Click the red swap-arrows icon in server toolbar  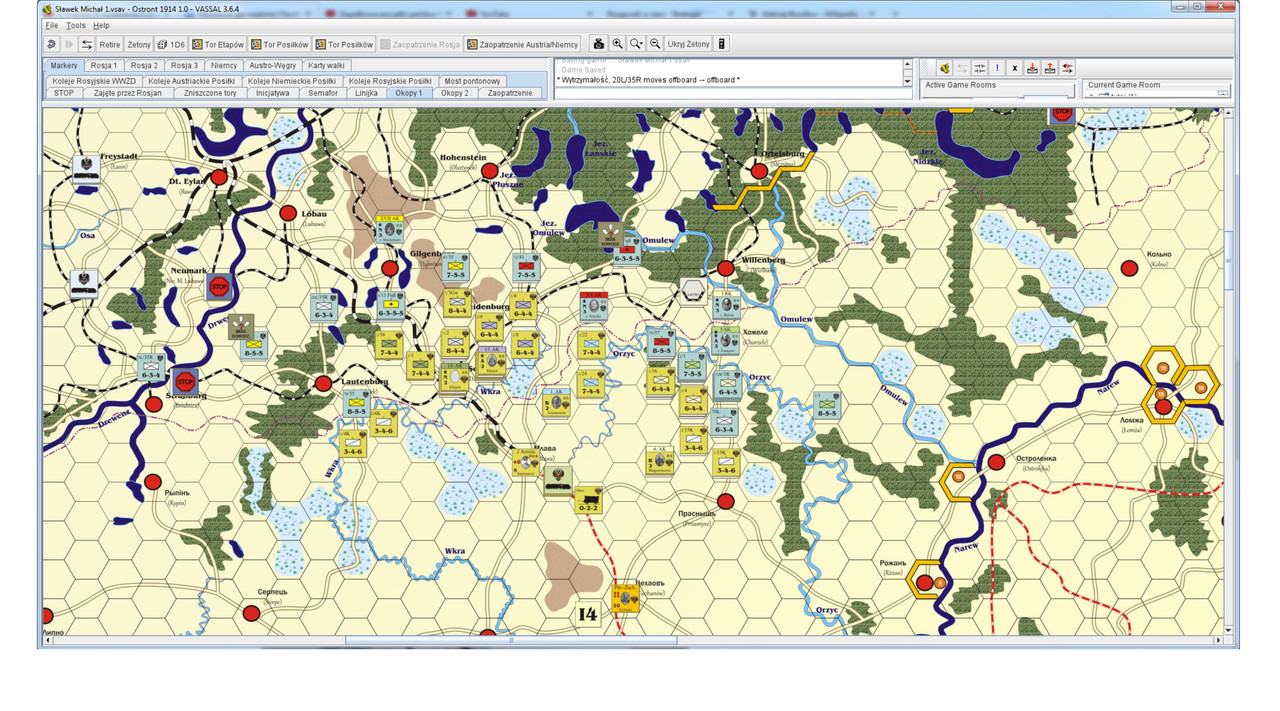(x=1068, y=68)
